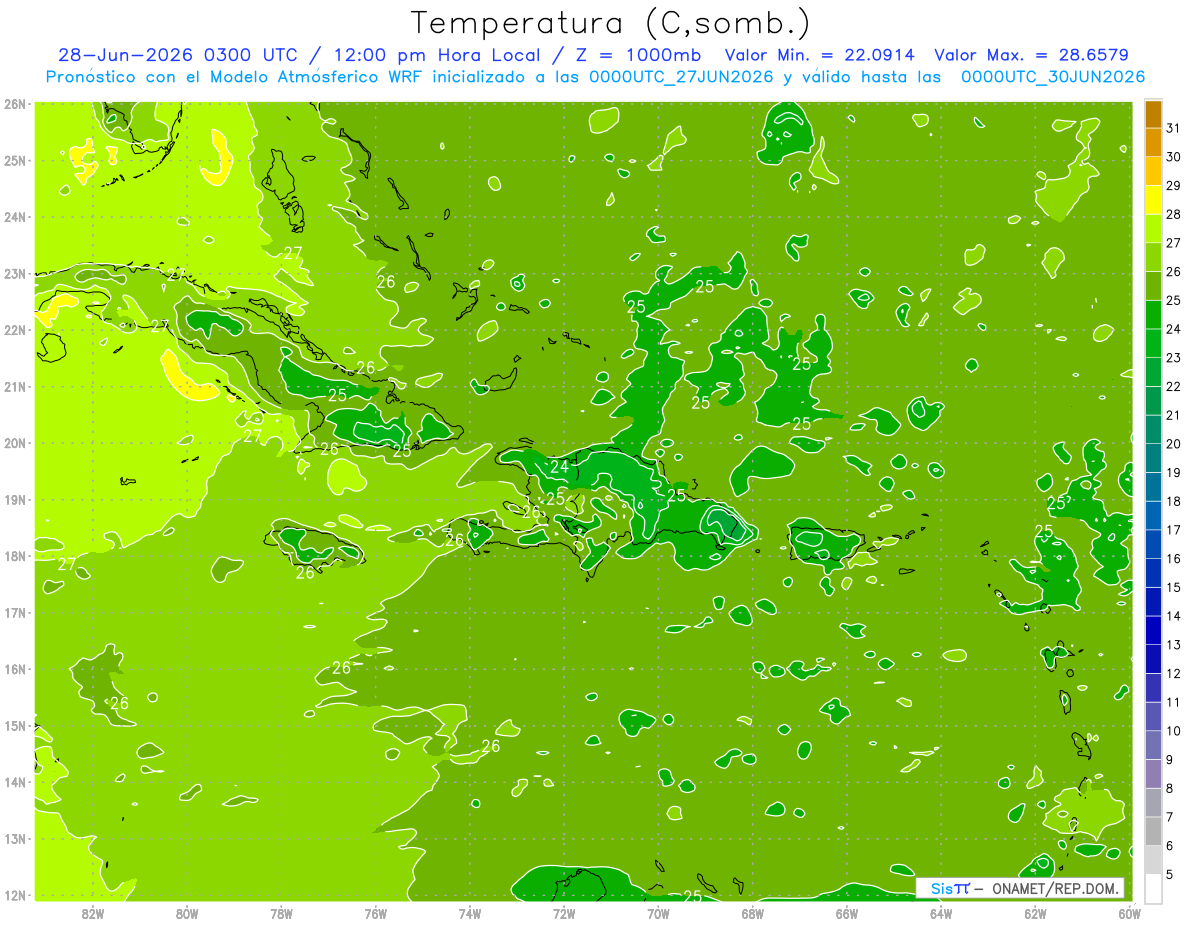1200x927 pixels.
Task: Click the "82W" longitude axis label
Action: click(x=93, y=913)
